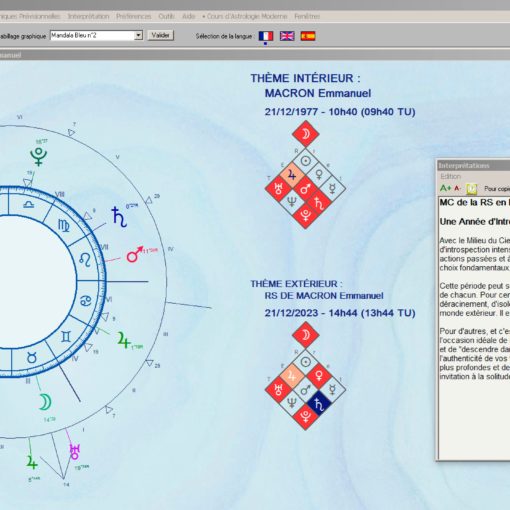Pick Venus tile in Thème Intérieur diamond

click(319, 175)
